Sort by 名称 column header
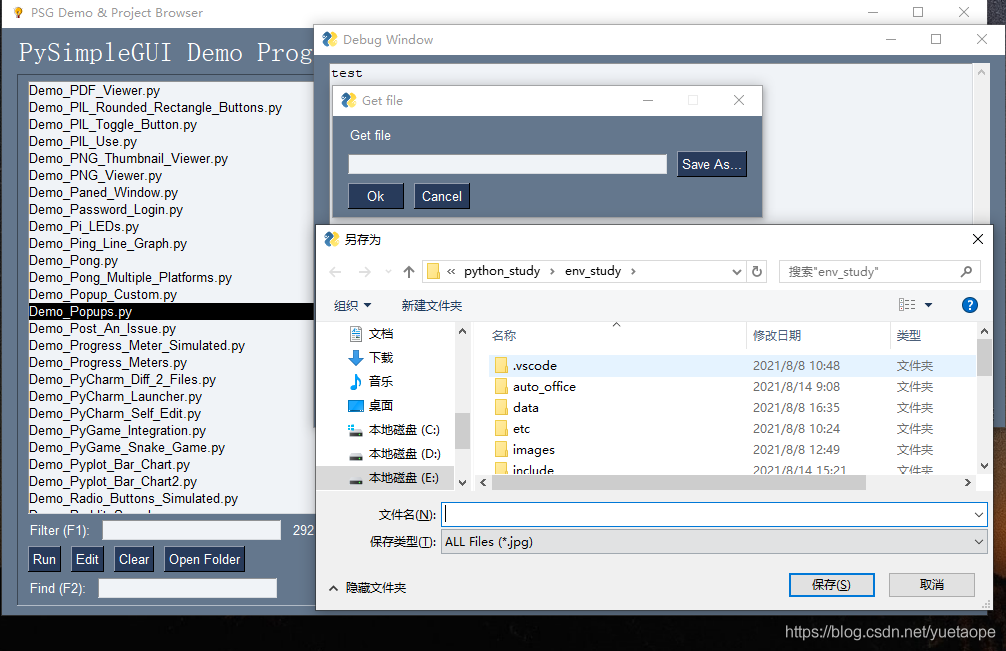Image resolution: width=1006 pixels, height=651 pixels. (x=504, y=335)
